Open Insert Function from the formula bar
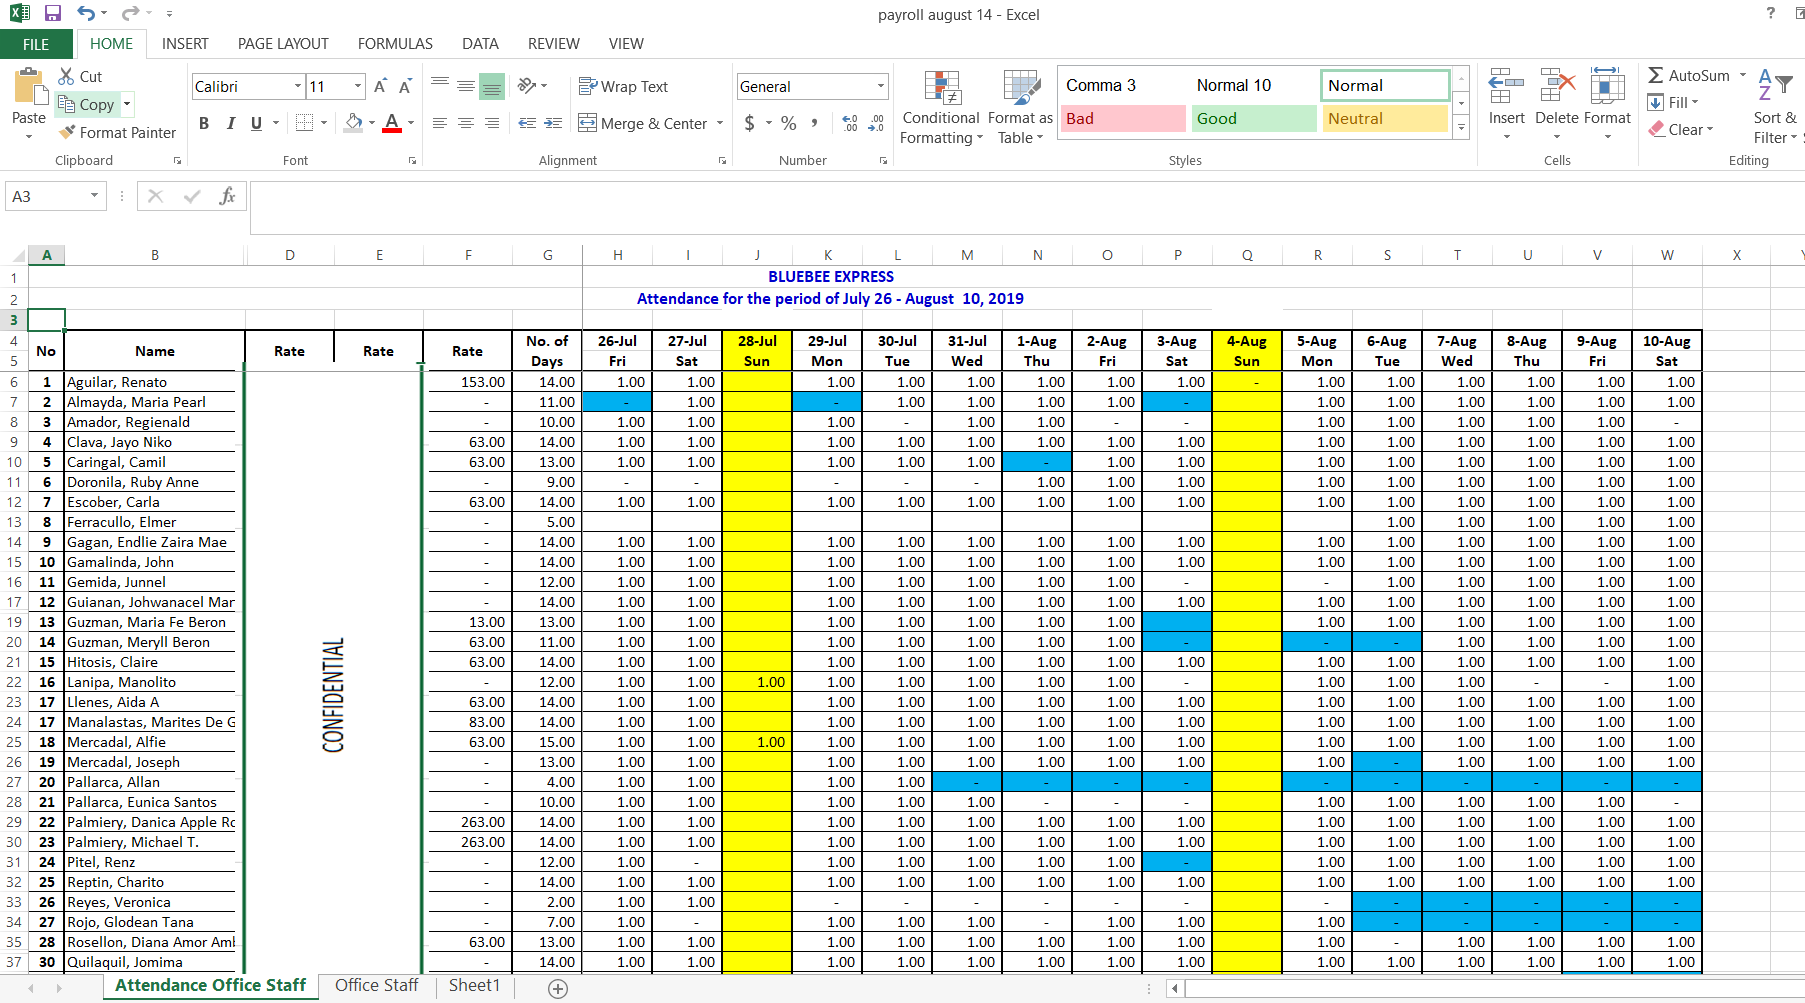 tap(228, 196)
